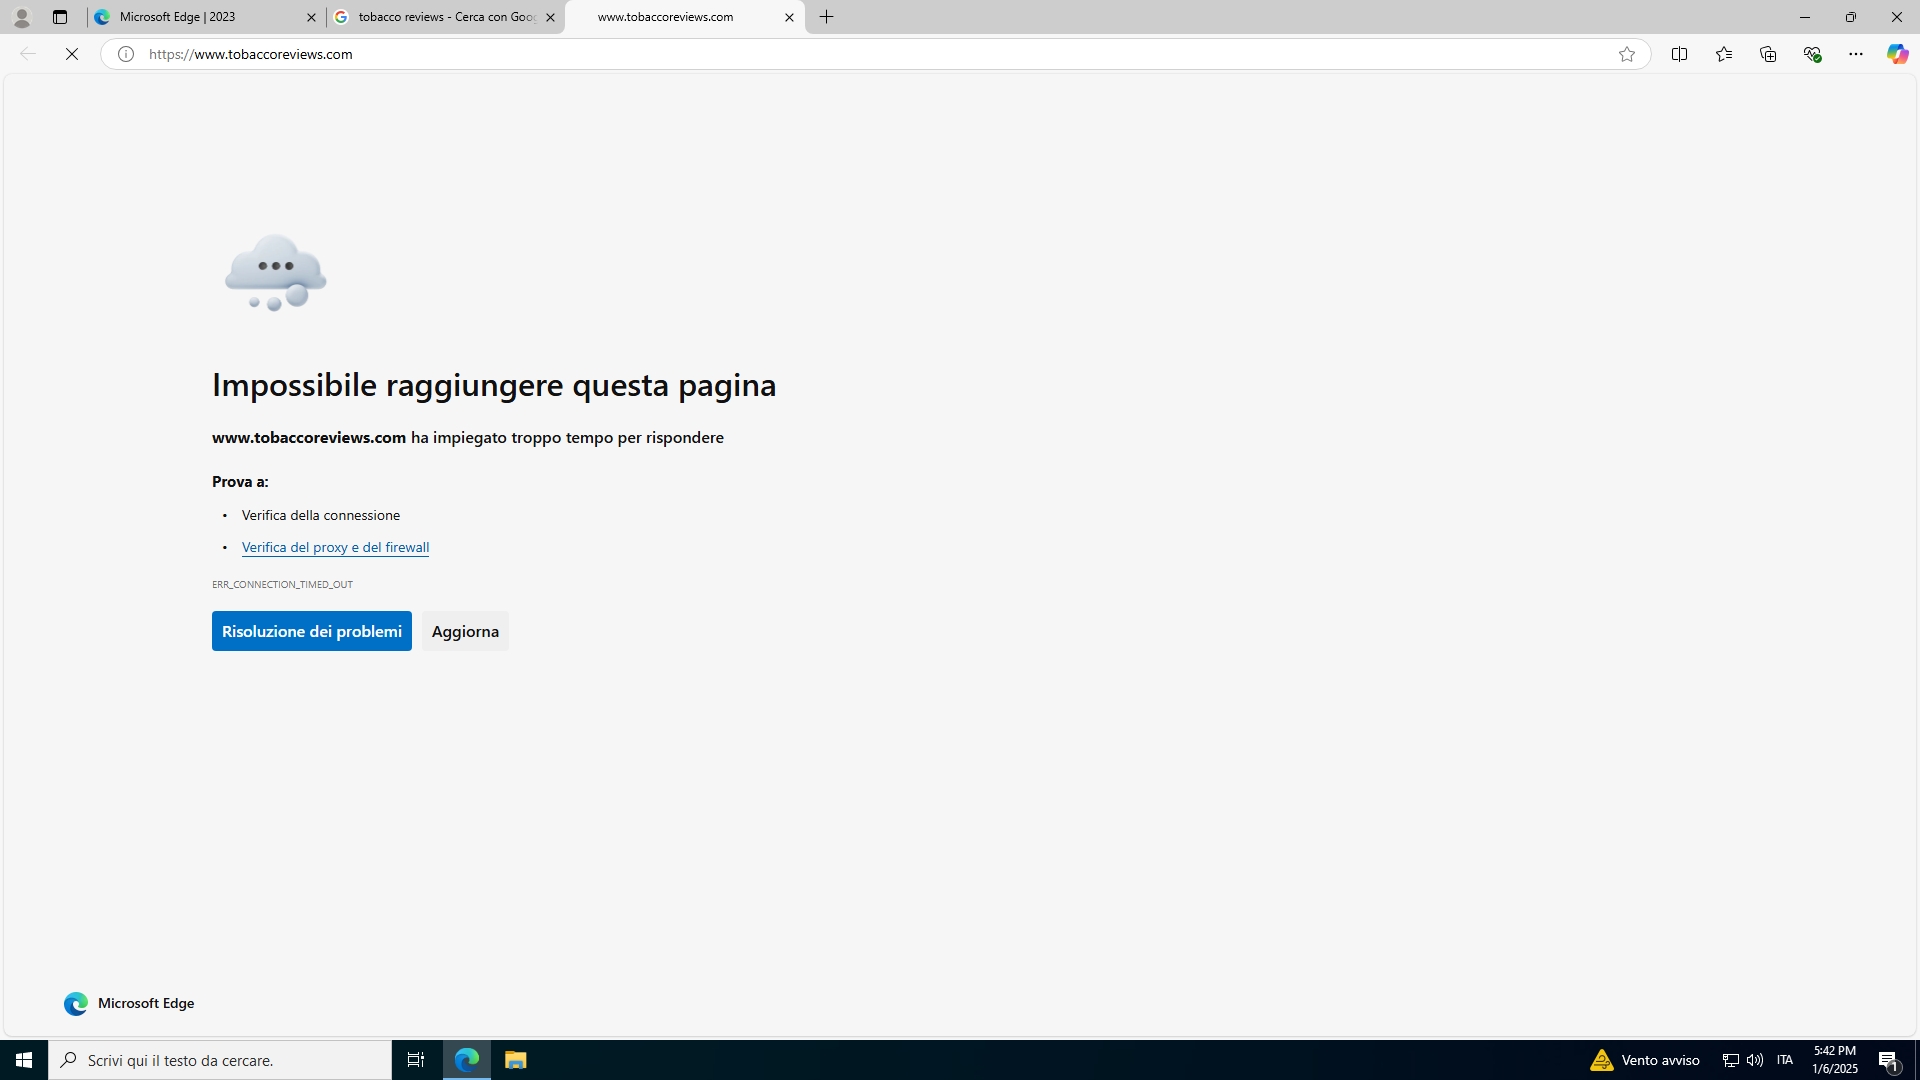
Task: Switch to Microsoft Edge | 2023 tab
Action: [205, 17]
